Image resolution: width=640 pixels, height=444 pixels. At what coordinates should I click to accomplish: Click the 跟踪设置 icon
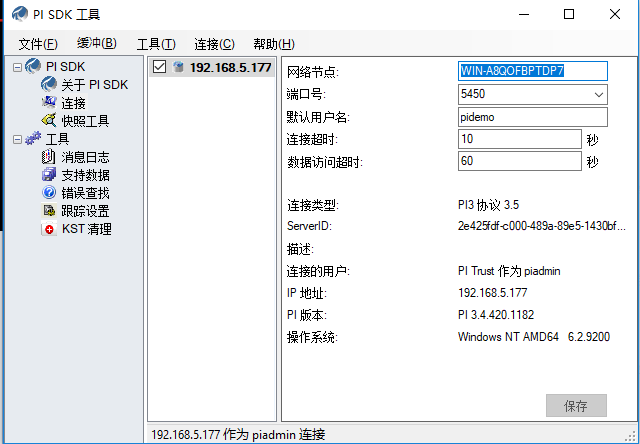click(x=49, y=211)
